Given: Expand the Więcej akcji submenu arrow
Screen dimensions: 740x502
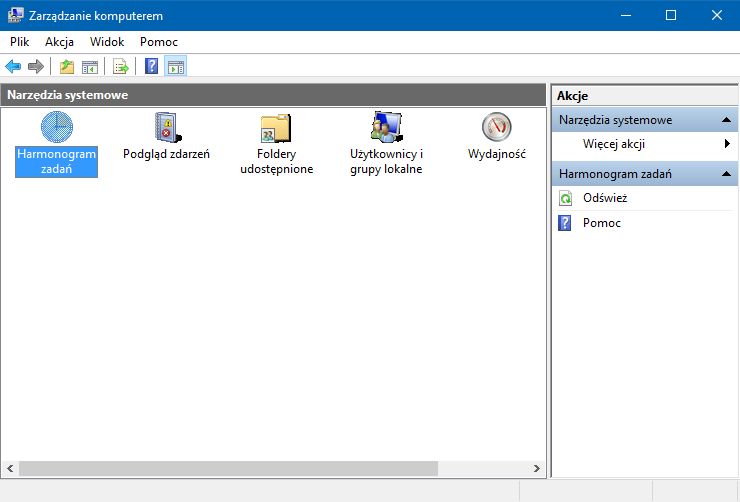Looking at the screenshot, I should [727, 144].
